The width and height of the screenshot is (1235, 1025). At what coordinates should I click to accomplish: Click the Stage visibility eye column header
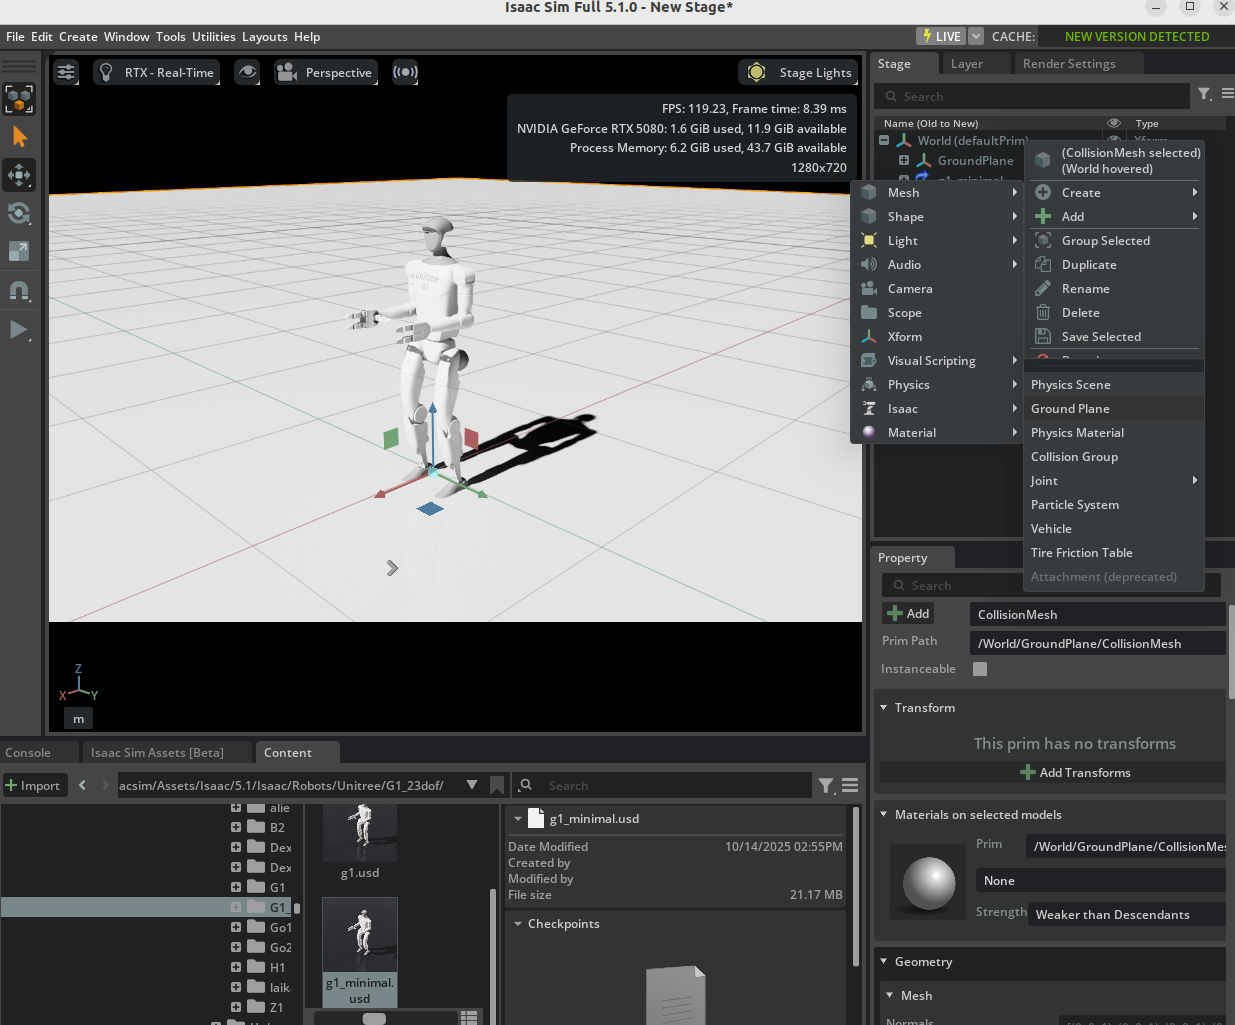pos(1114,124)
